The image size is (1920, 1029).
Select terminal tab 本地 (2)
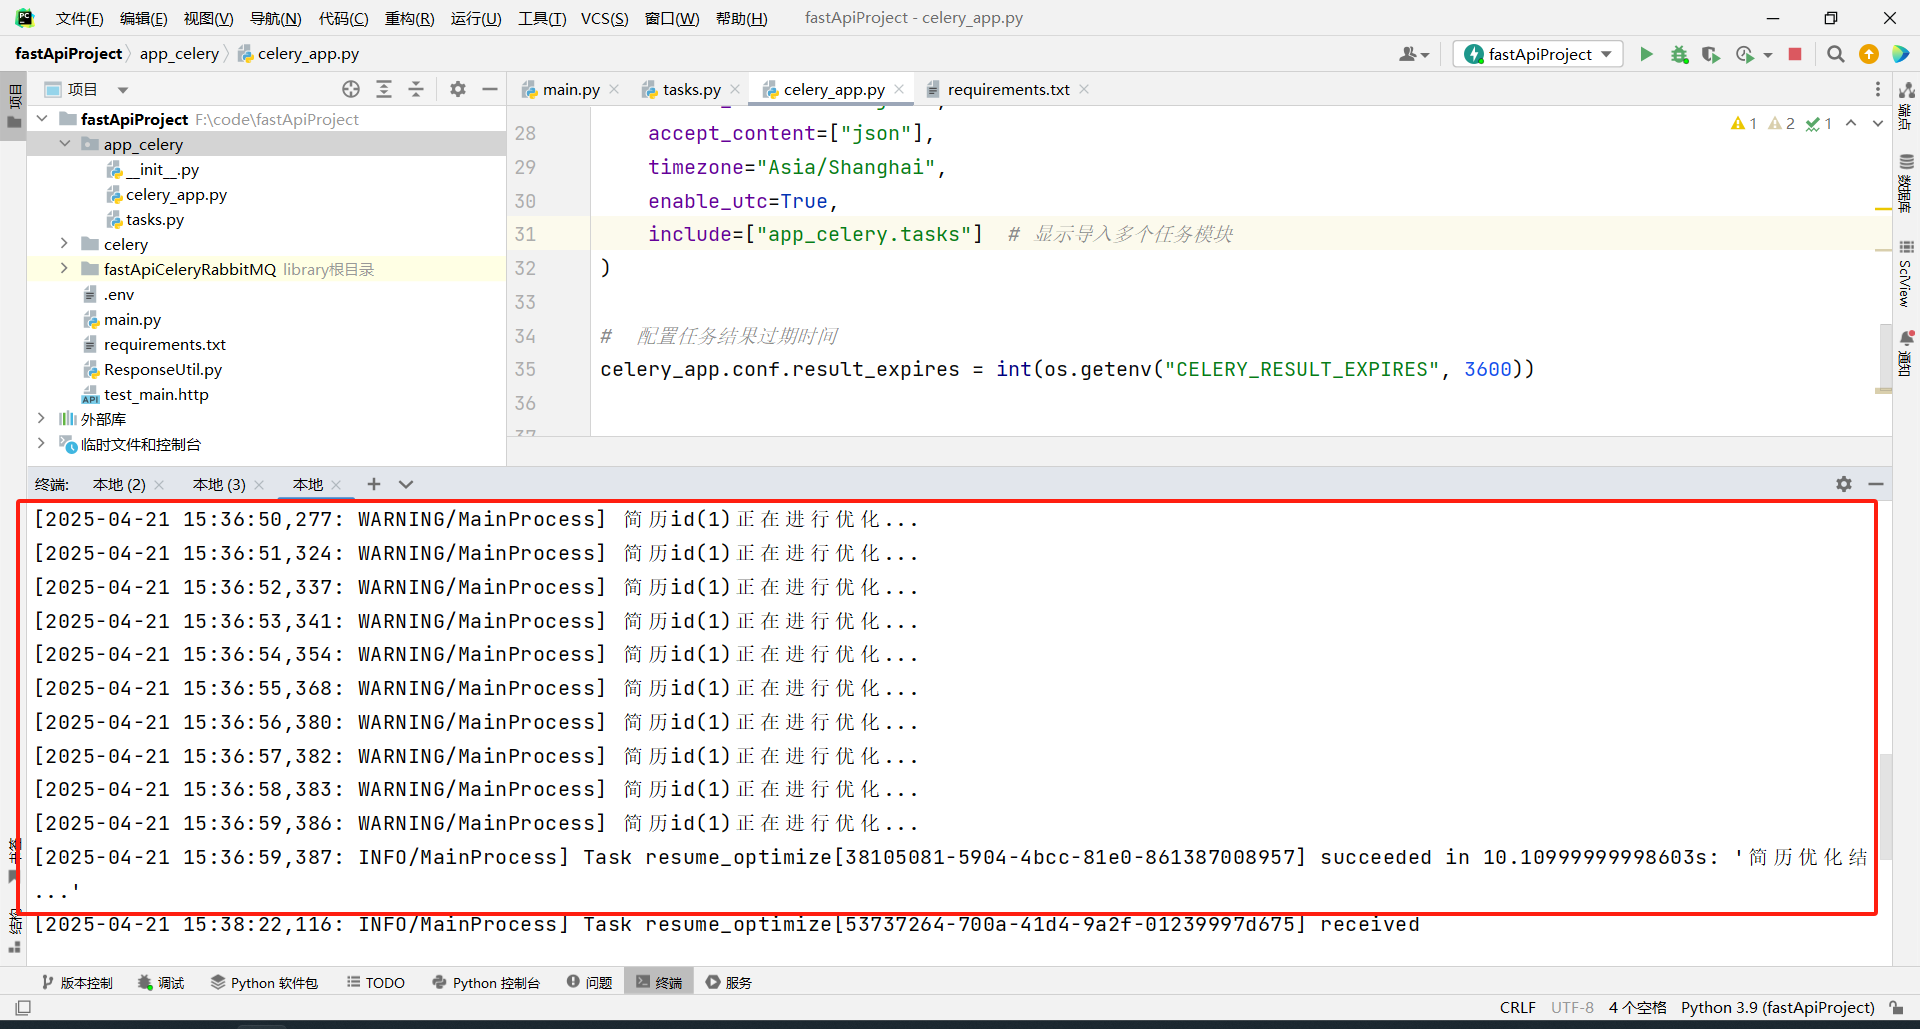click(119, 484)
